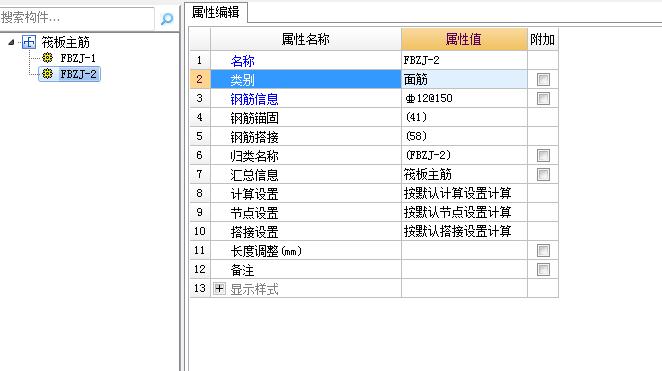Click row number 1 header
The width and height of the screenshot is (662, 371).
pyautogui.click(x=200, y=60)
